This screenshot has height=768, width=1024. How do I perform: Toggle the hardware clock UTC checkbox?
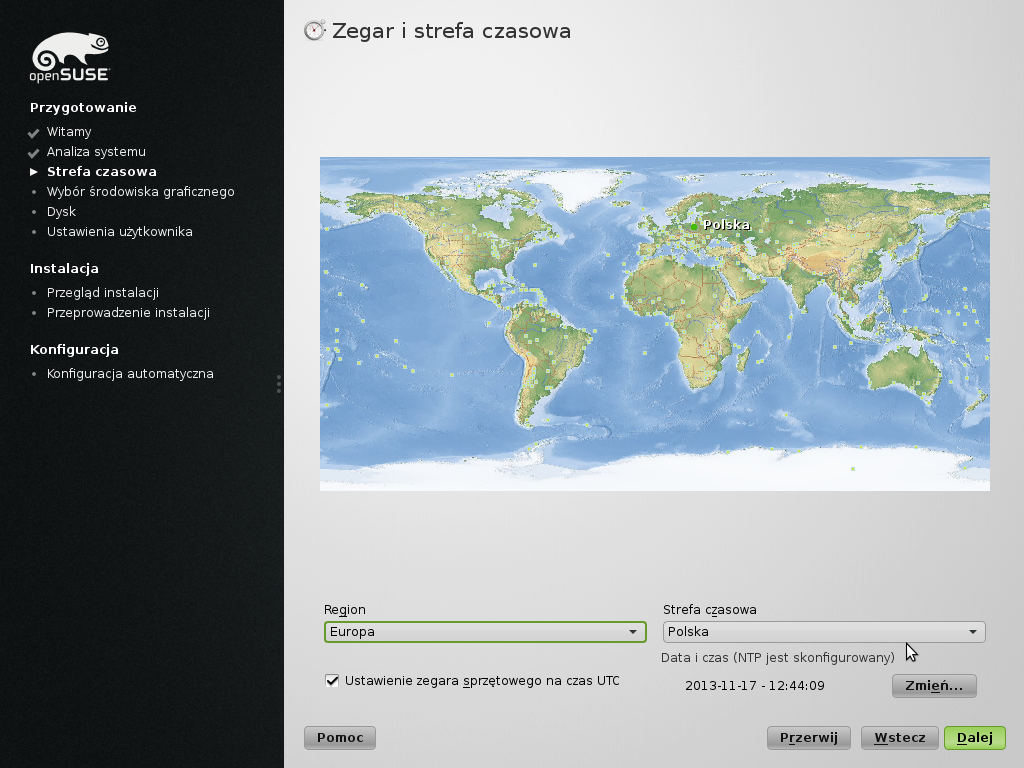pos(332,681)
